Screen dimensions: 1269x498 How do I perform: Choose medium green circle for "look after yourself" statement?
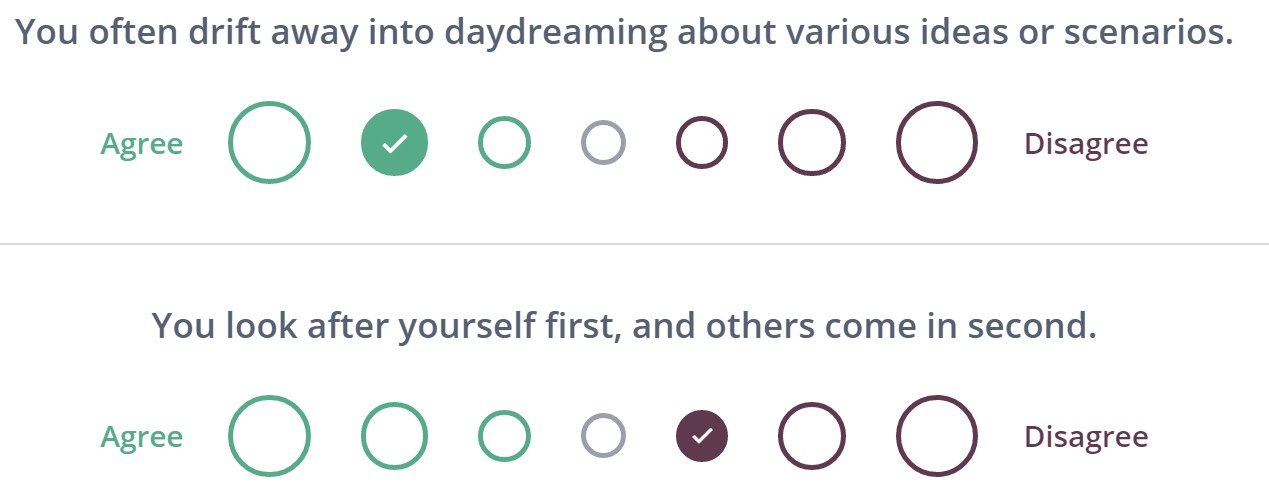pyautogui.click(x=394, y=436)
